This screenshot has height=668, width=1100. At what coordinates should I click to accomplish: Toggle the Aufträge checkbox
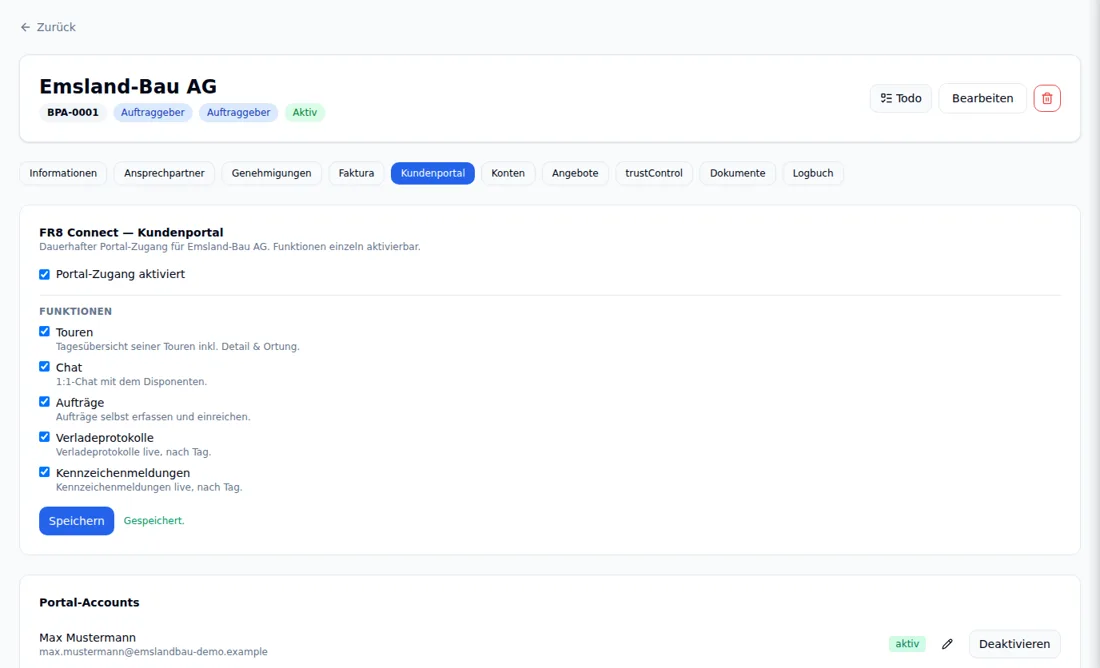[44, 401]
